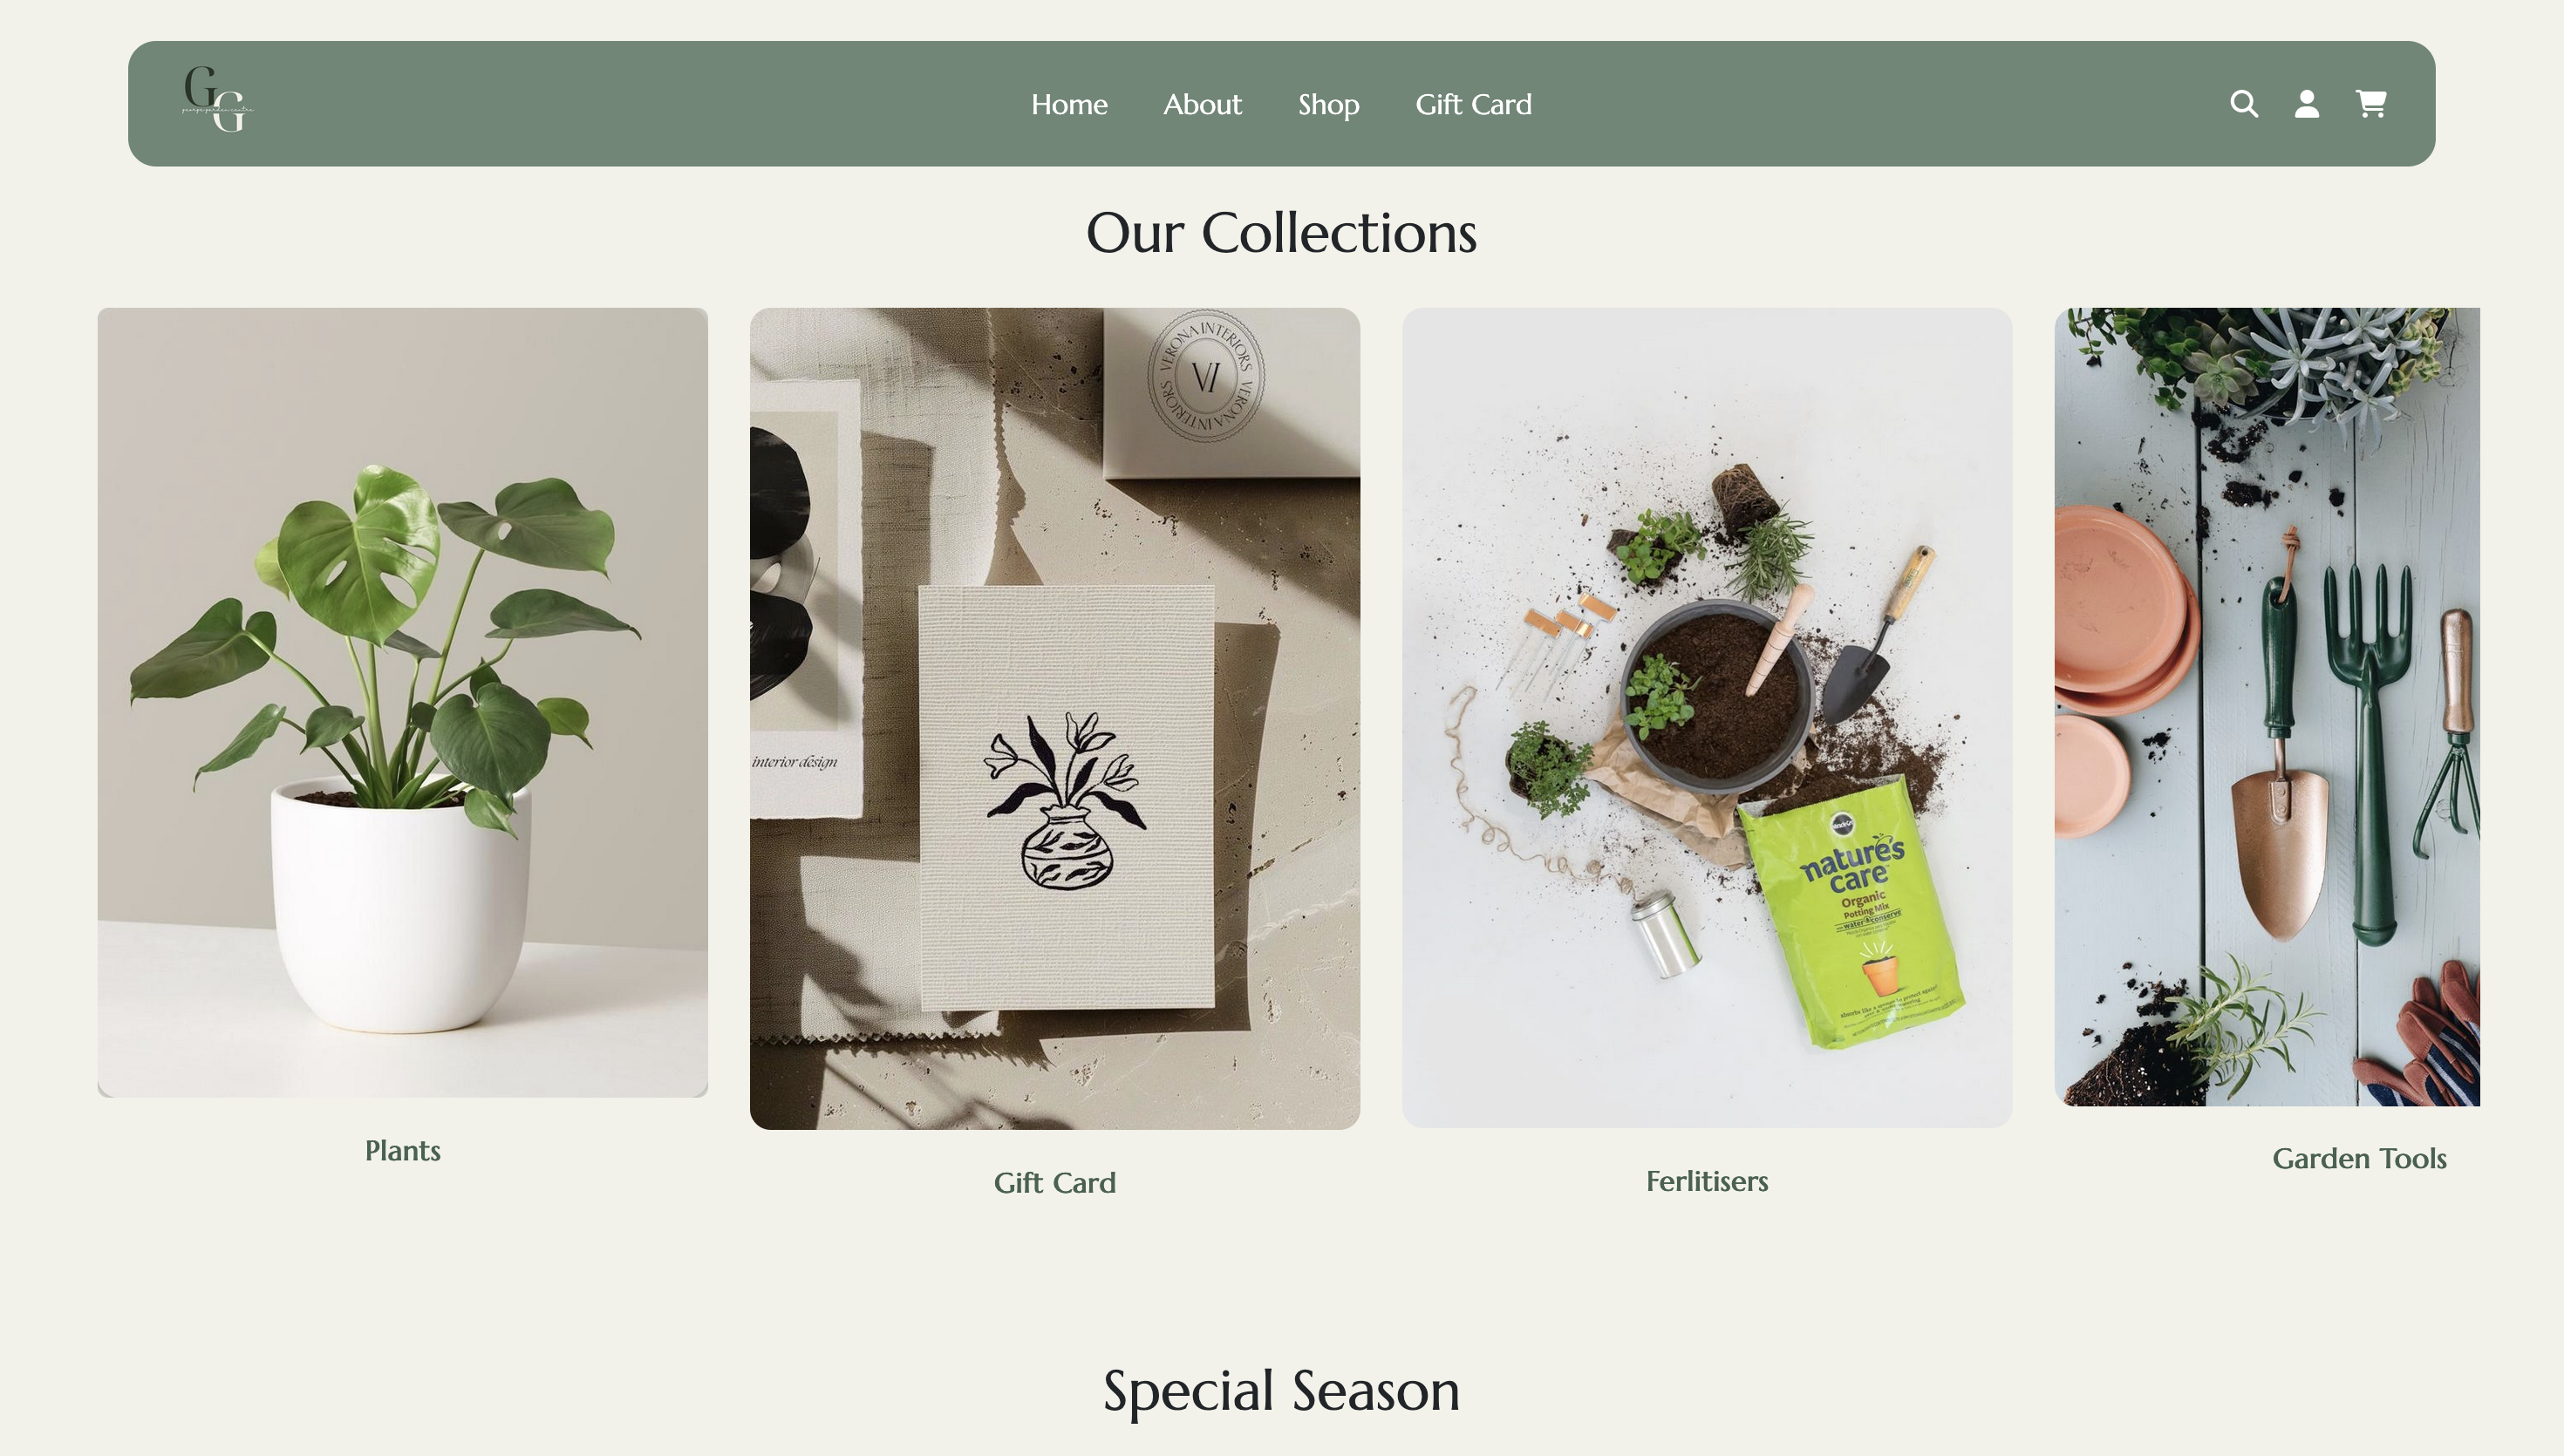Choose the potting soil and herbs image
Screen dimensions: 2564x1456
click(x=1707, y=717)
